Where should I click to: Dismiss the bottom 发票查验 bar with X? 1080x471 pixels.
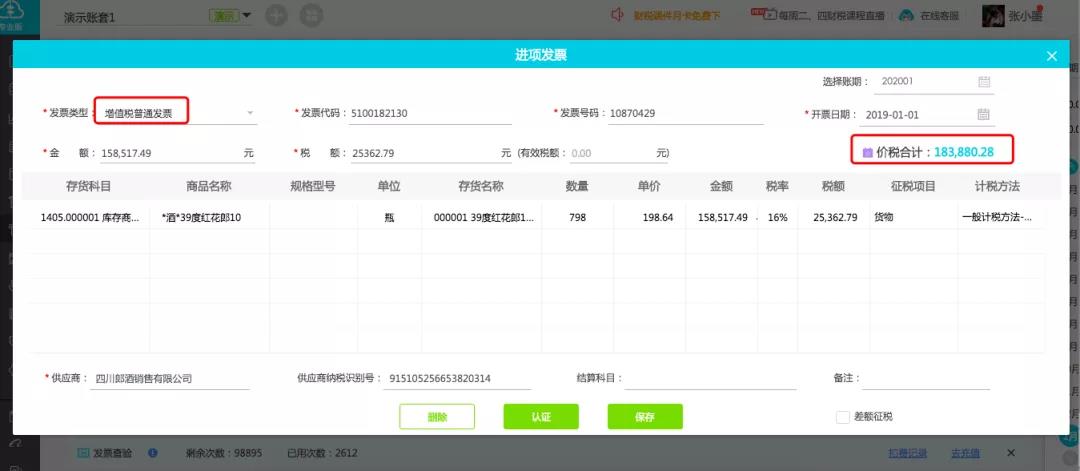1010,453
